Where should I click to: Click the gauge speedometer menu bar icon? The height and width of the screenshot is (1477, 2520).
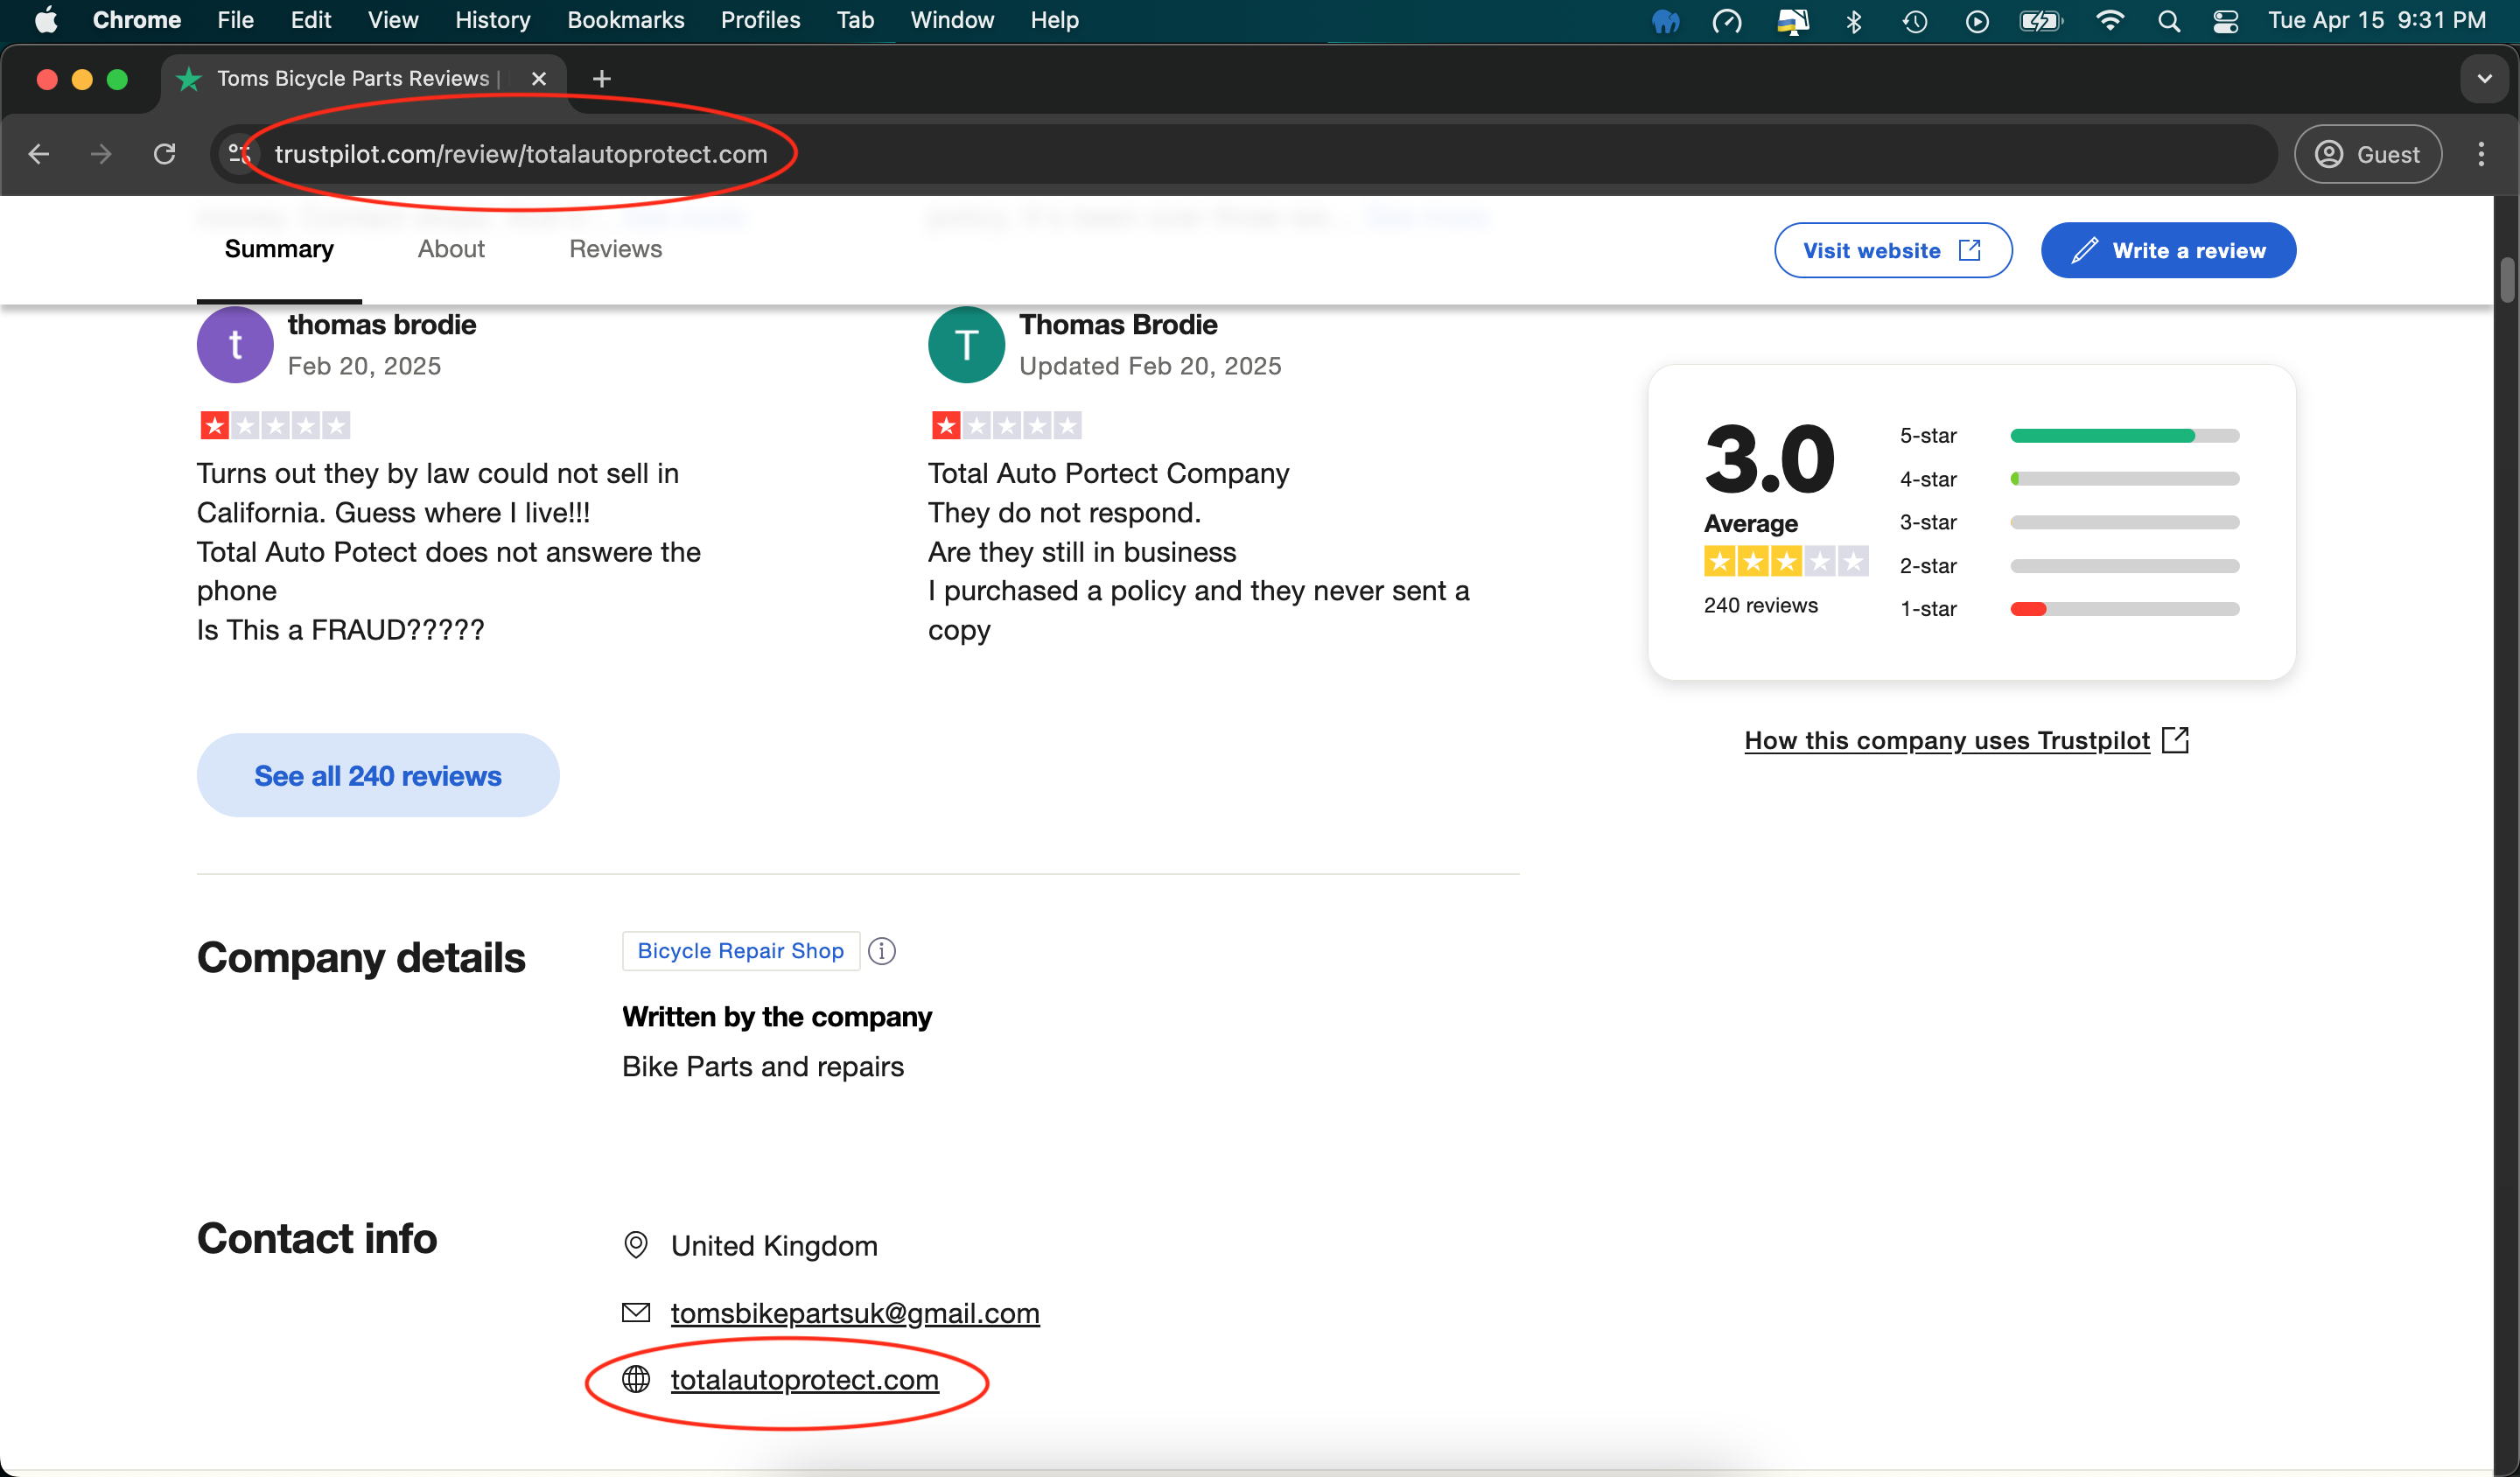(x=1728, y=21)
